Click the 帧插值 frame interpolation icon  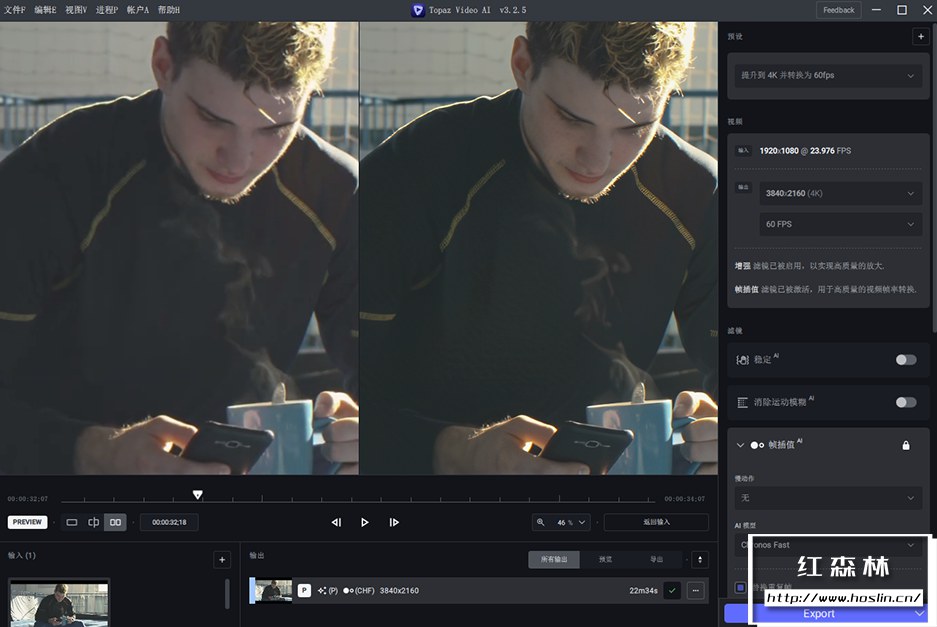coord(757,445)
